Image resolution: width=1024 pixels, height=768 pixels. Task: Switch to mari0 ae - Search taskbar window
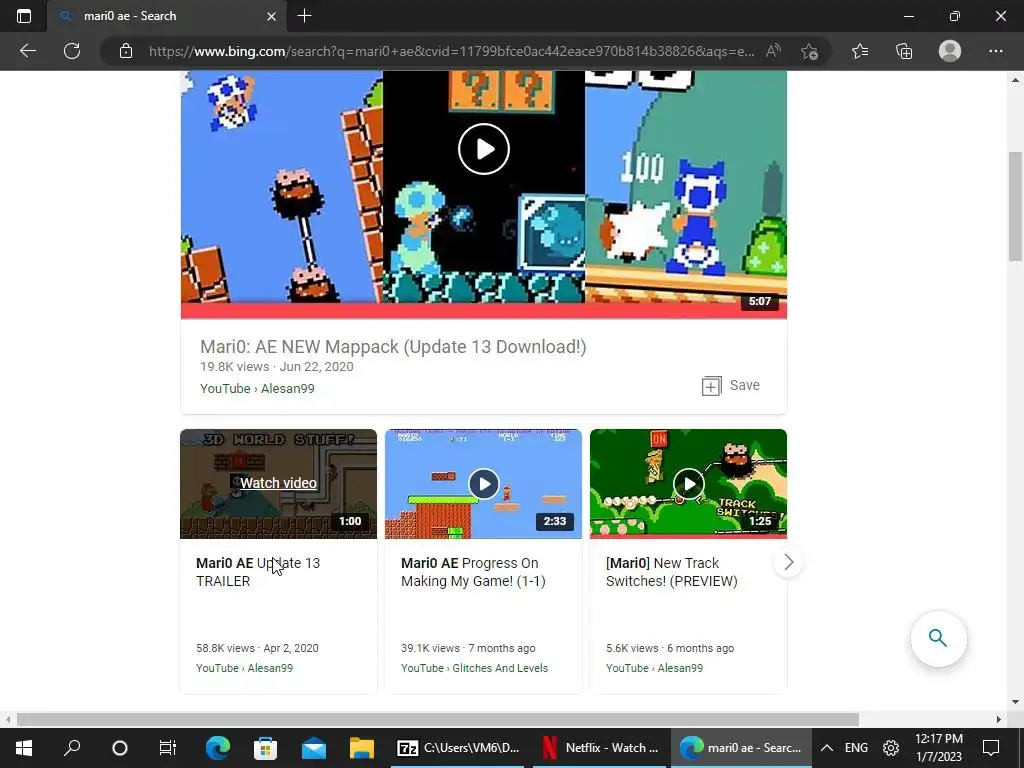[x=741, y=748]
